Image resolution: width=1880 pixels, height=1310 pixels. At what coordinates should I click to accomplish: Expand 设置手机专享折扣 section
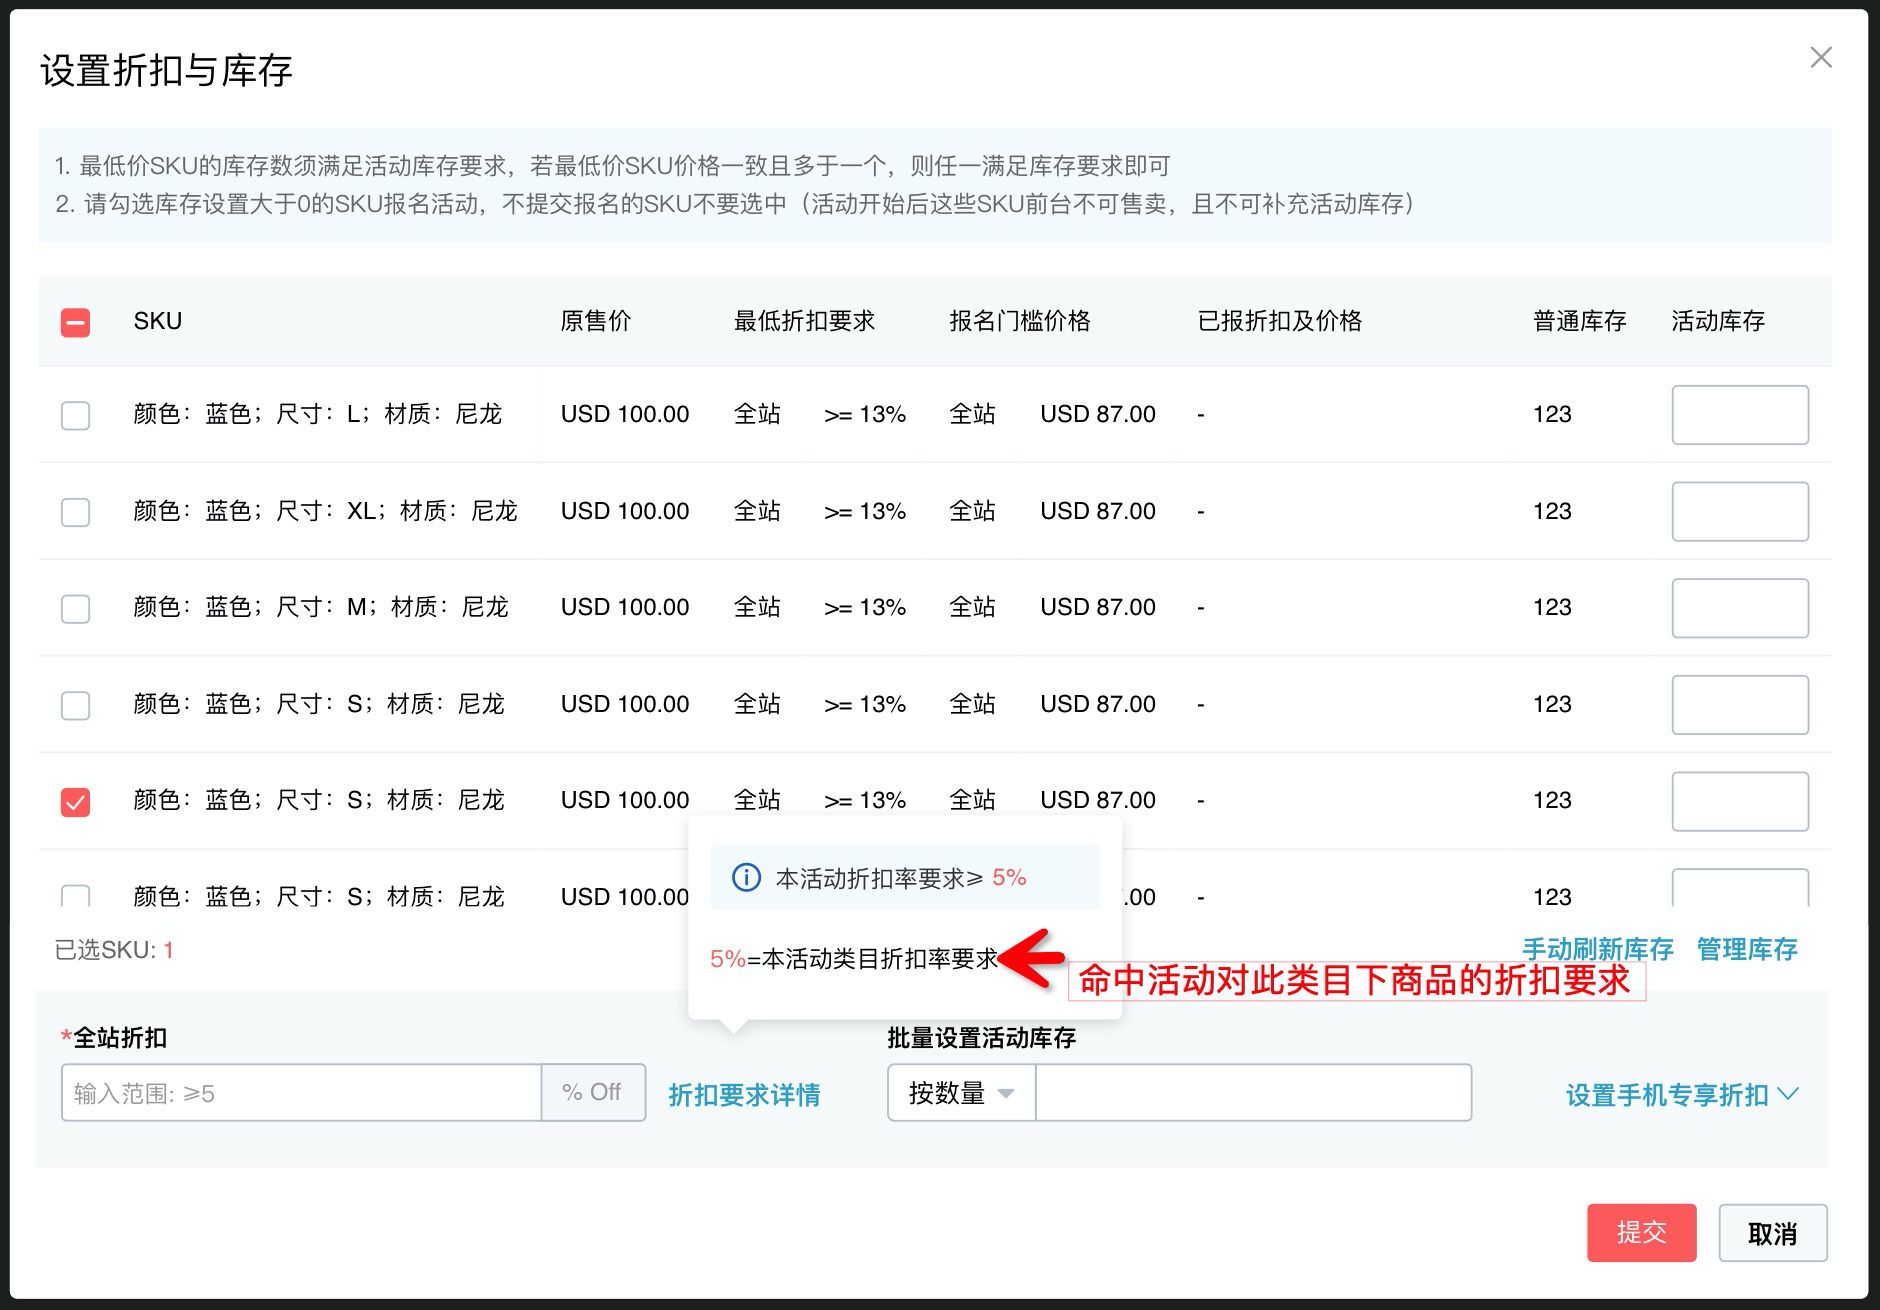[x=1682, y=1095]
